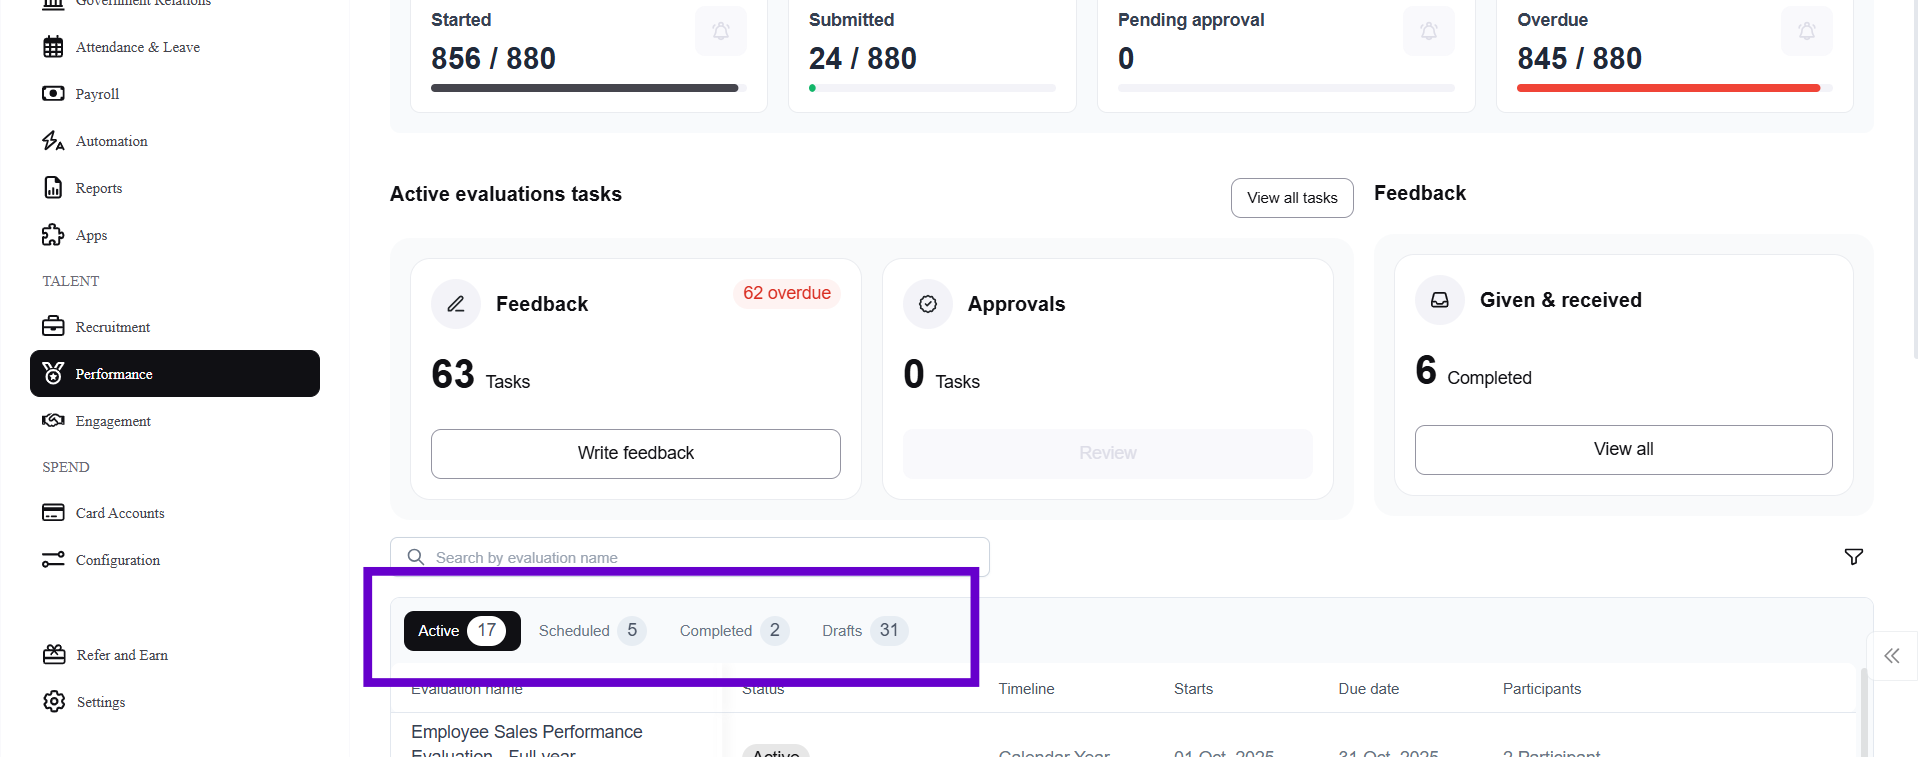
Task: Click the filter funnel icon
Action: pos(1853,557)
